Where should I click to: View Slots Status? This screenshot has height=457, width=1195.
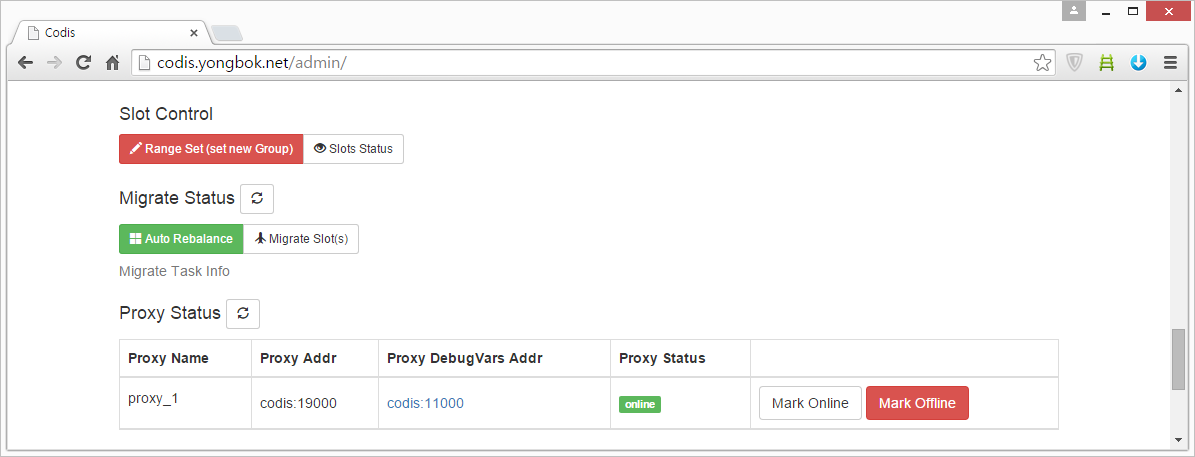(x=354, y=149)
